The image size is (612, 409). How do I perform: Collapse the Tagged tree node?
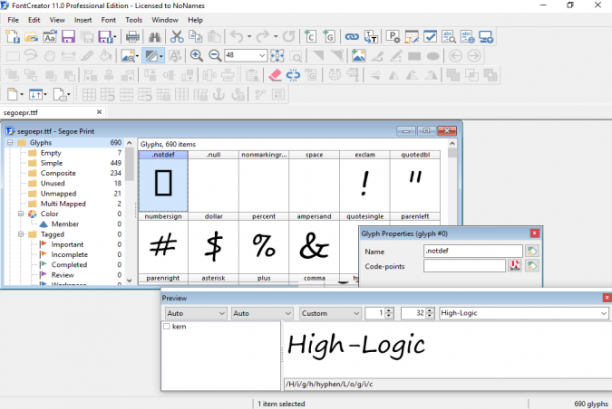pyautogui.click(x=21, y=234)
